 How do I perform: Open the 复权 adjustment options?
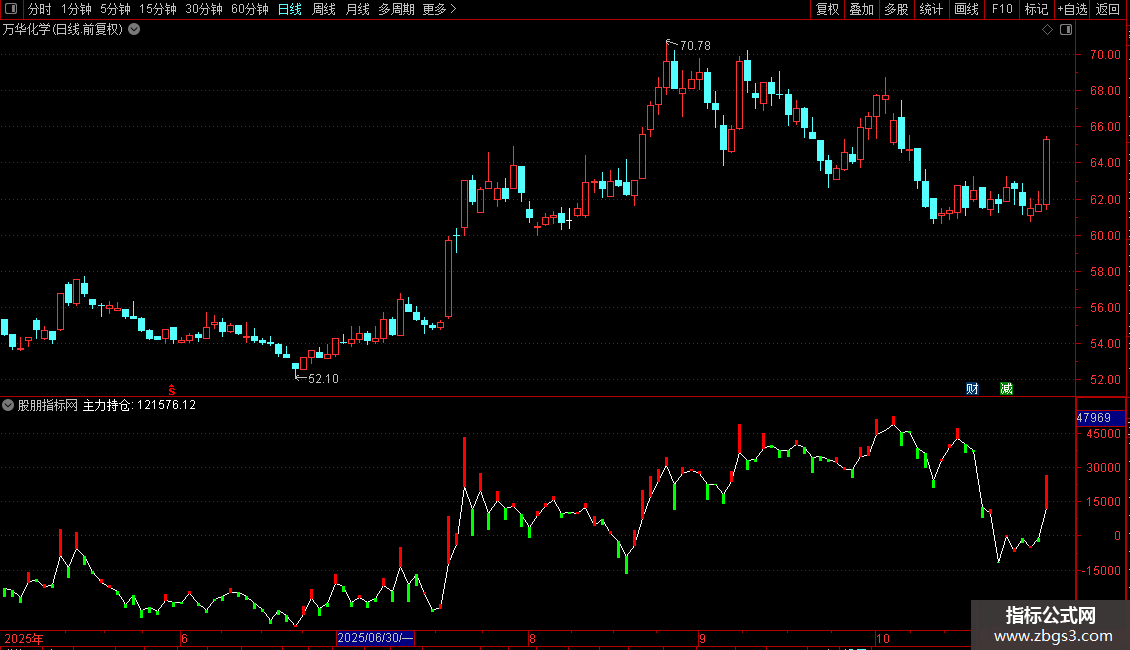tap(827, 9)
